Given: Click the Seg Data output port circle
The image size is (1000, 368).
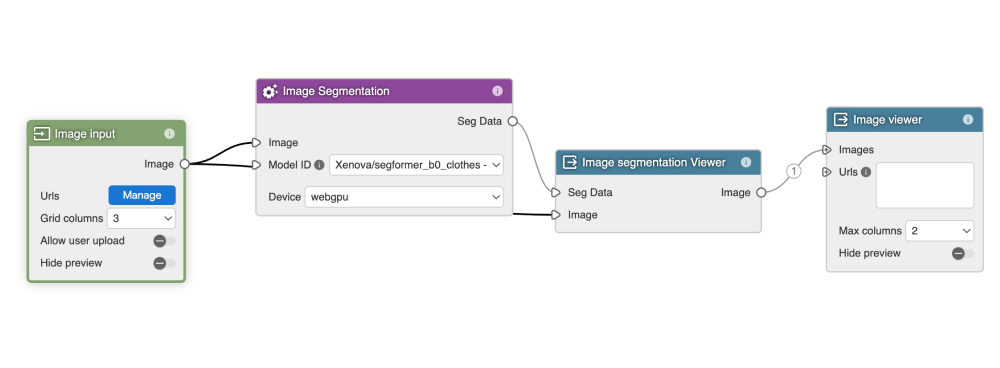Looking at the screenshot, I should (512, 121).
